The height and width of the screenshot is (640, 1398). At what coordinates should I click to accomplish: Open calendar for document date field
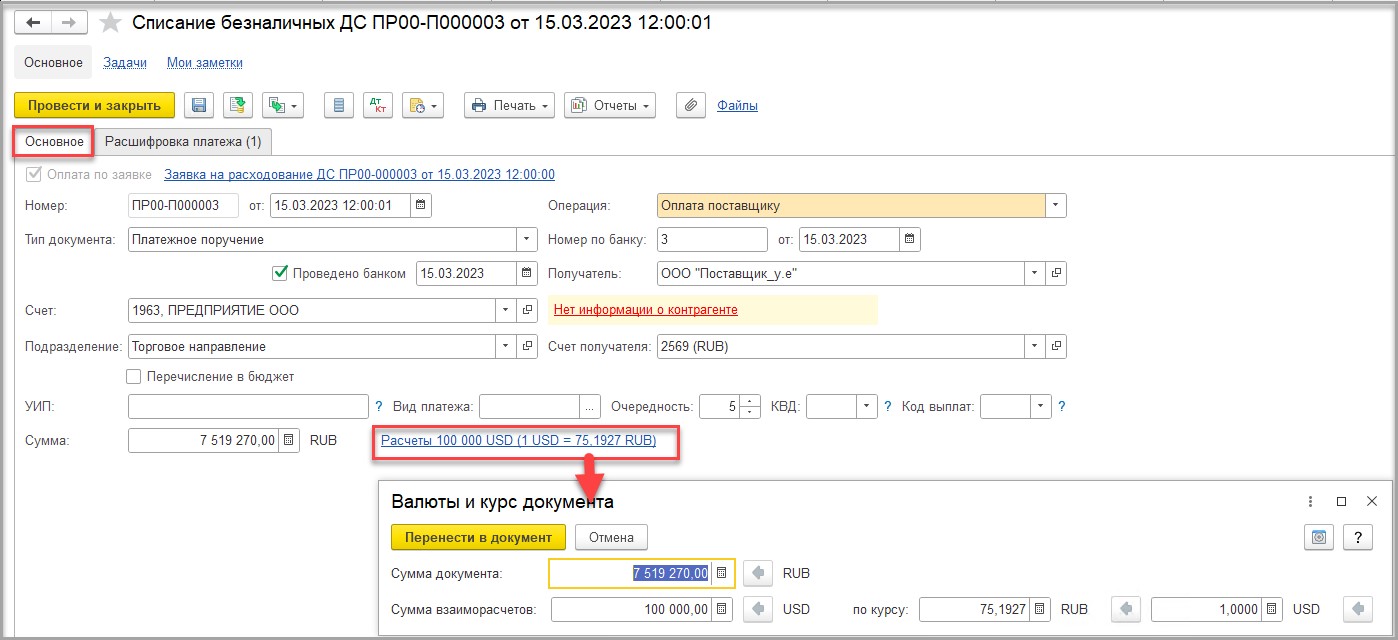coord(420,206)
